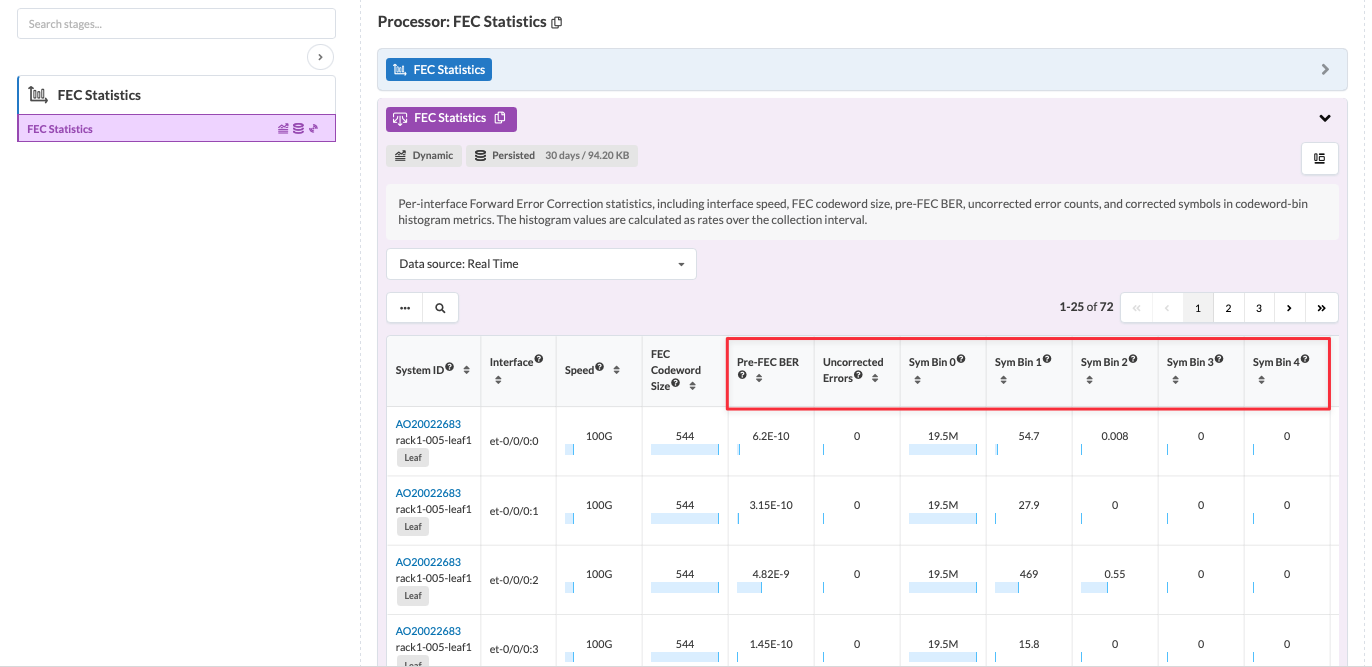Sort table by Sym Bin 4
The image size is (1372, 667).
[1261, 379]
